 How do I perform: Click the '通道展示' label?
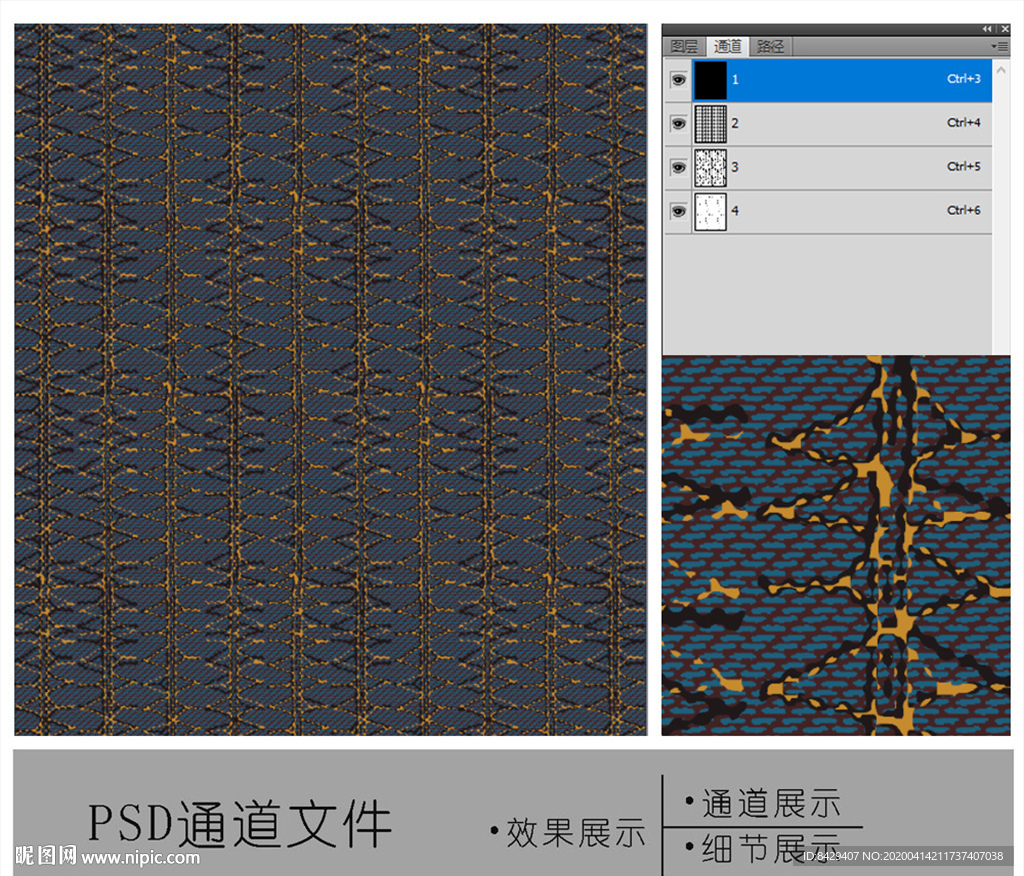[x=771, y=803]
